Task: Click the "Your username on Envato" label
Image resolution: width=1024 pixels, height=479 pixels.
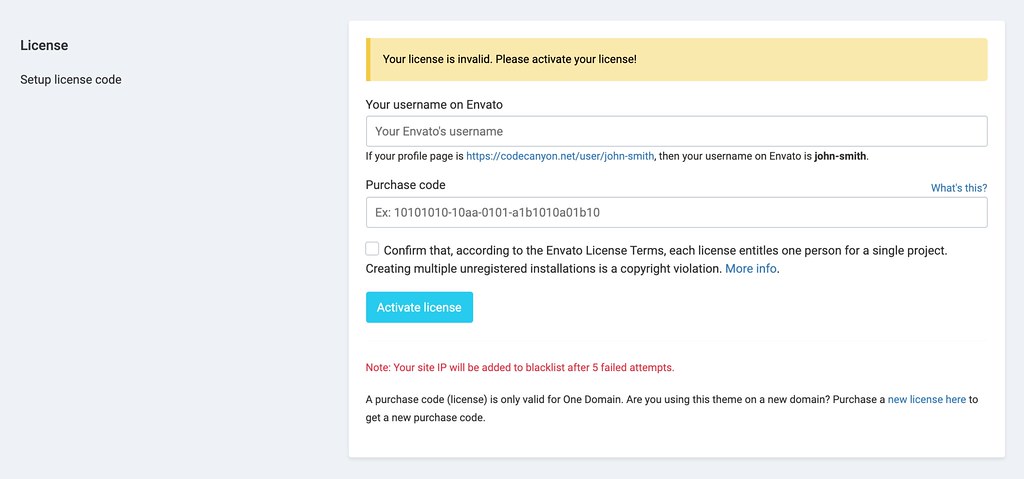Action: click(x=435, y=104)
